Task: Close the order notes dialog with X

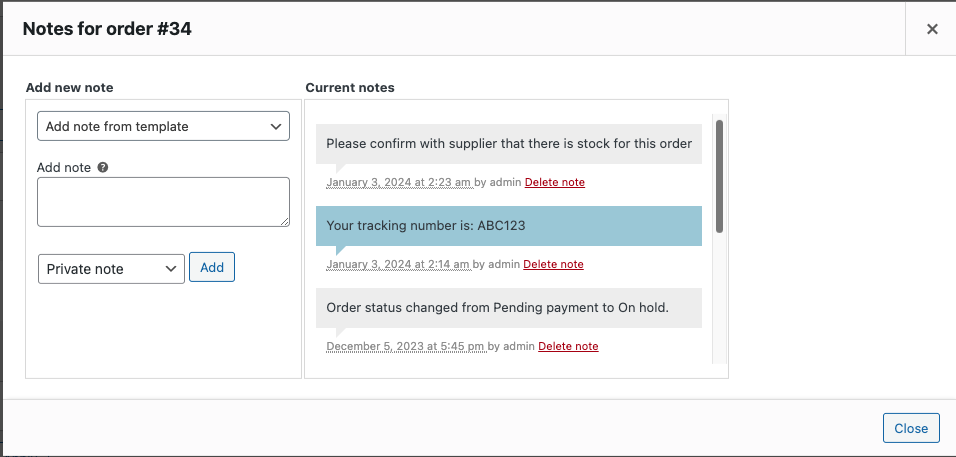Action: point(932,29)
